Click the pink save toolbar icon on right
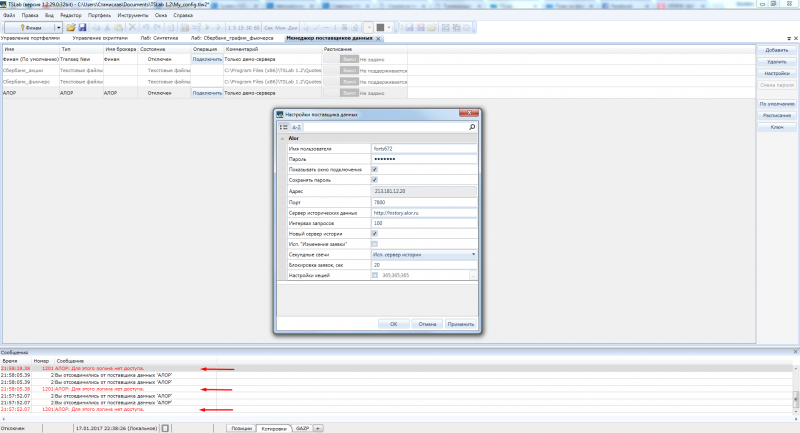The image size is (800, 433). [x=420, y=28]
